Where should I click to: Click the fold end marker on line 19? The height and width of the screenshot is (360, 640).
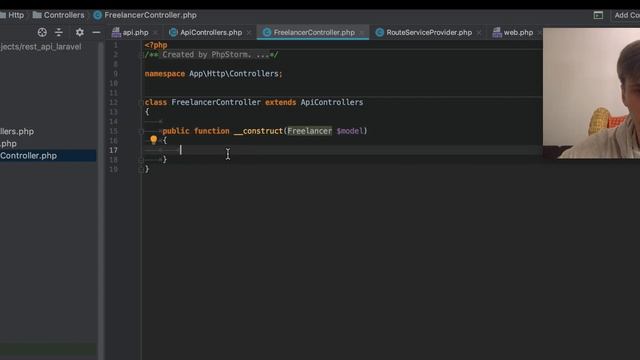click(x=141, y=169)
